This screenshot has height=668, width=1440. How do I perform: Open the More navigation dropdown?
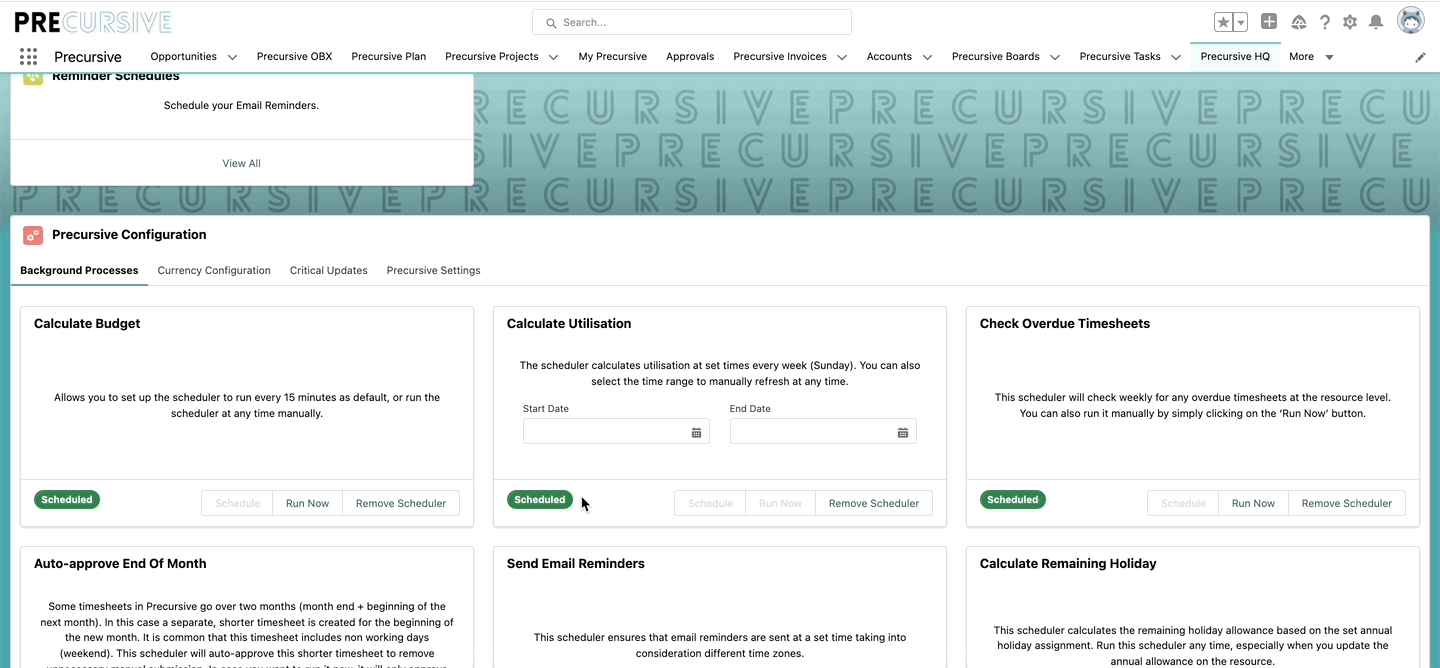tap(1312, 57)
